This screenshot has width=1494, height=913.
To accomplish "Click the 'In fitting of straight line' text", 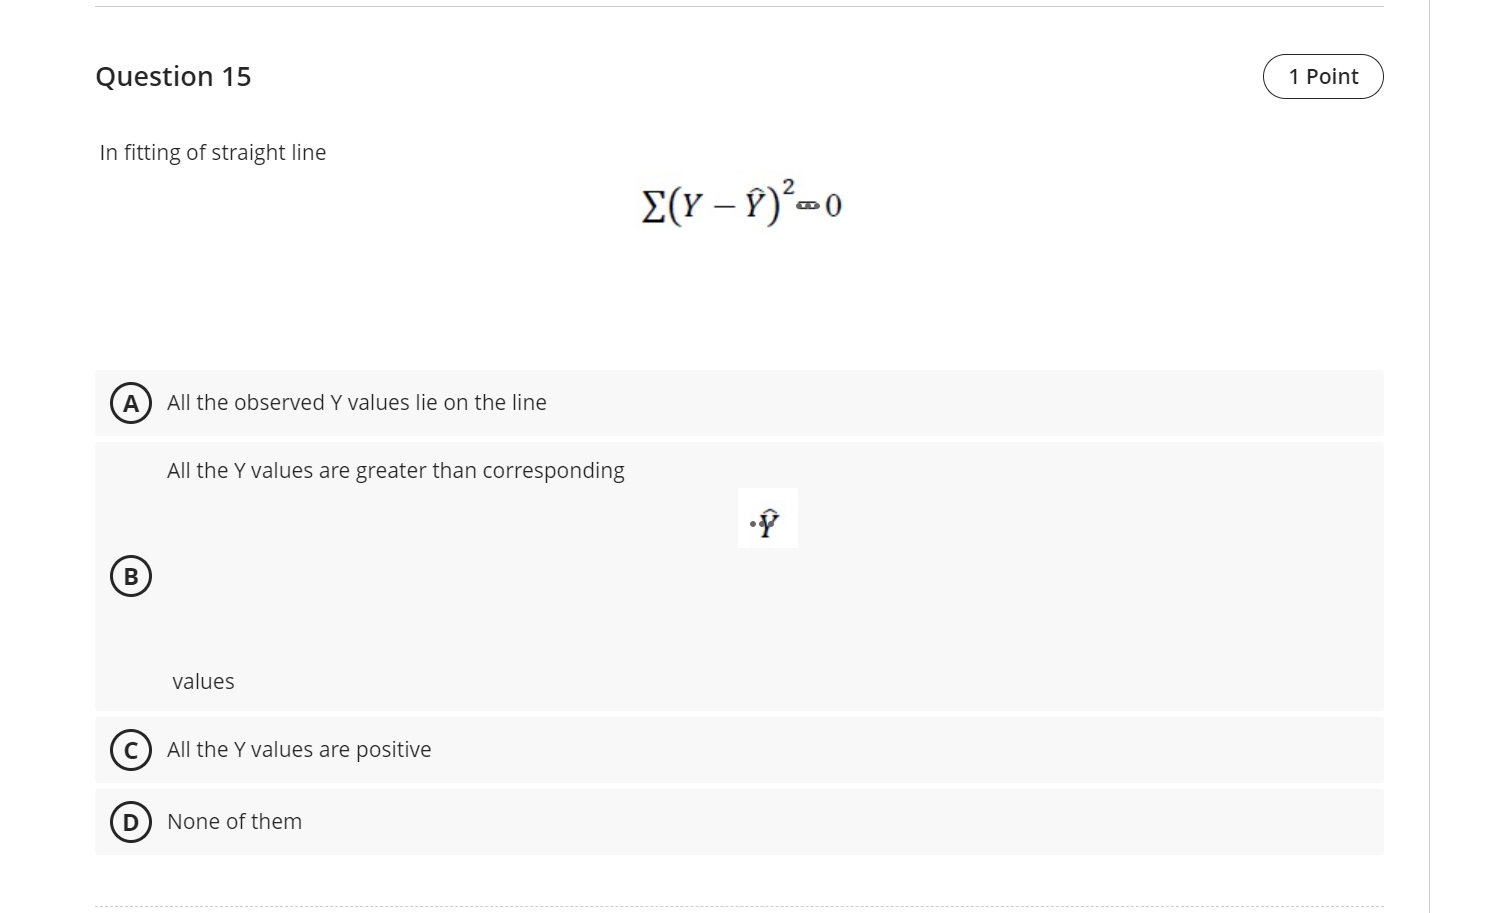I will [212, 152].
